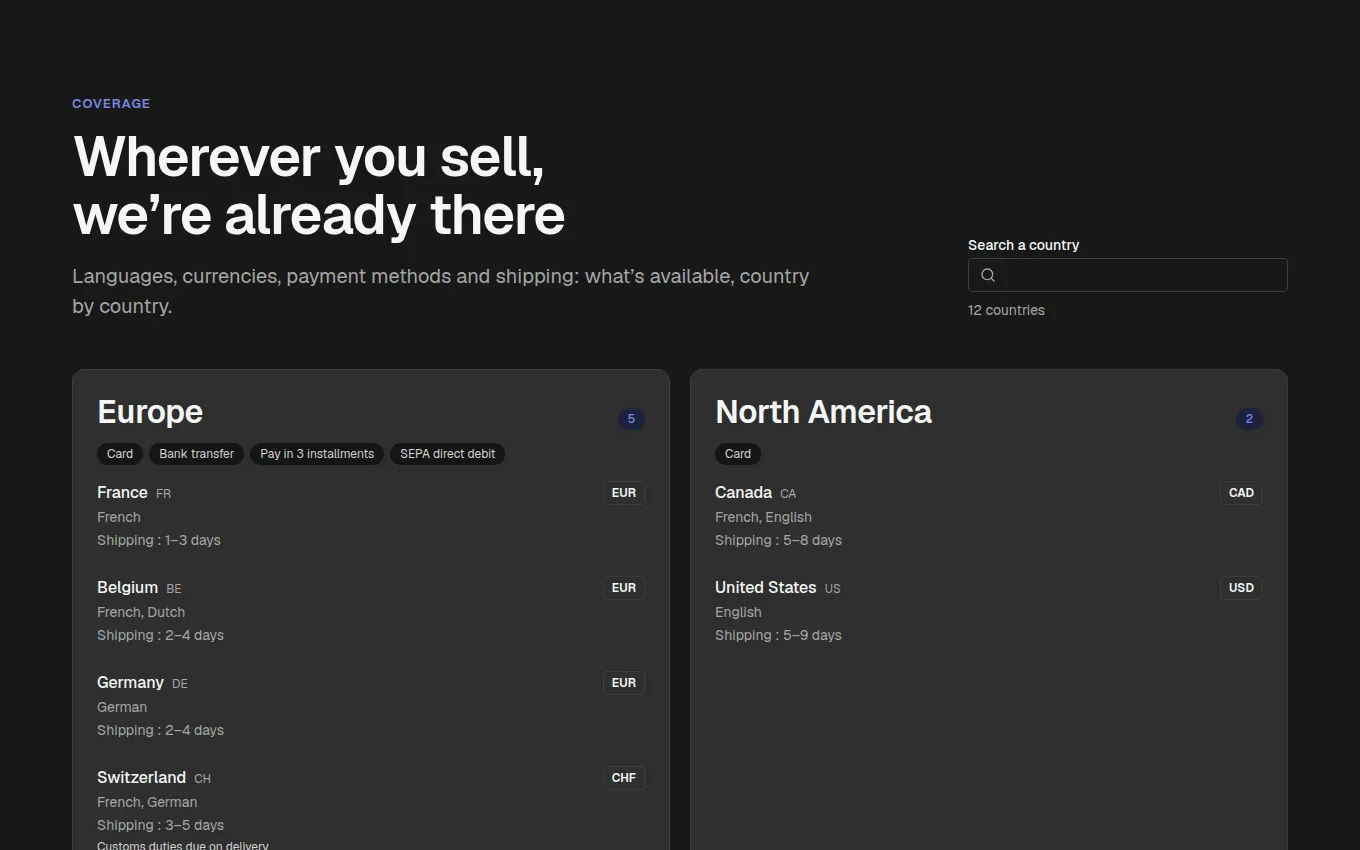The height and width of the screenshot is (850, 1360).
Task: Click the Europe count badge showing 5
Action: click(631, 419)
